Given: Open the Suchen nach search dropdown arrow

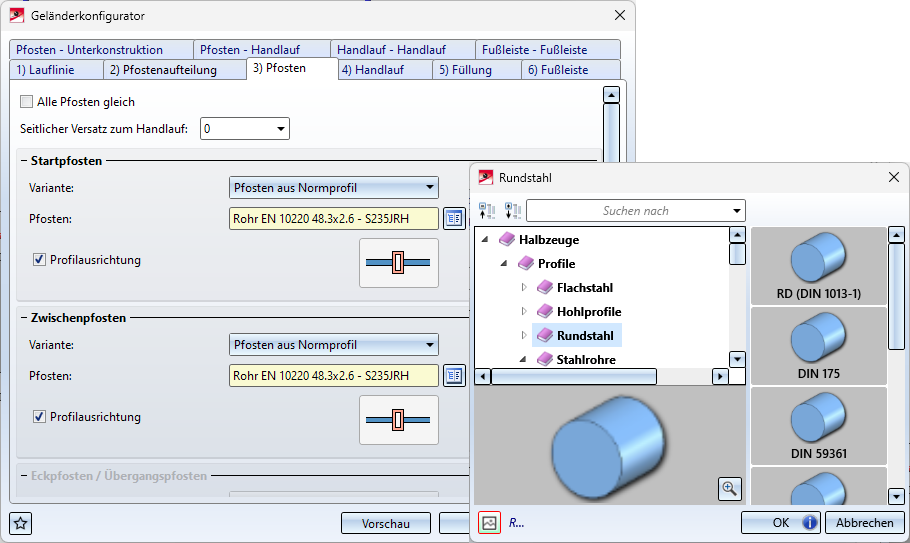Looking at the screenshot, I should point(736,211).
